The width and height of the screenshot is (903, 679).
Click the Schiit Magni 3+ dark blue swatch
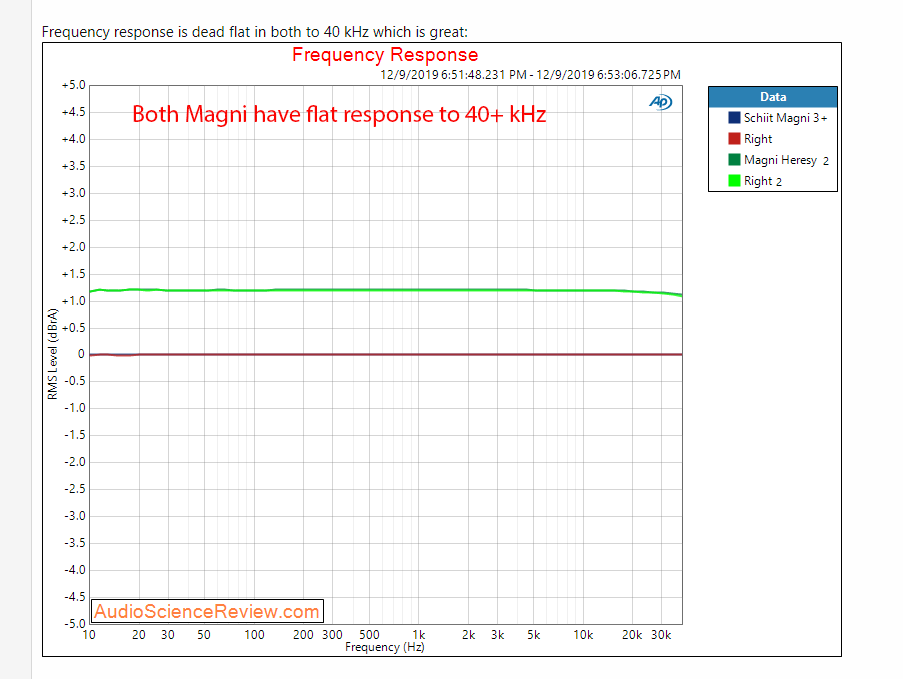tap(734, 117)
